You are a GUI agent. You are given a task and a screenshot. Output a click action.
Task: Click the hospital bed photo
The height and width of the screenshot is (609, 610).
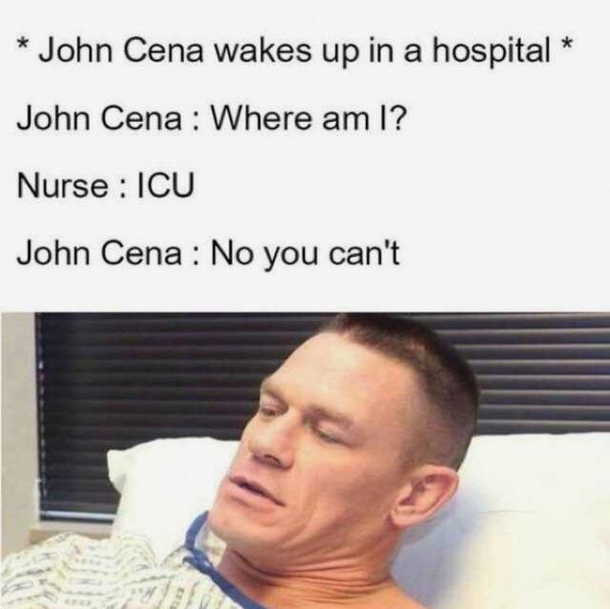[305, 460]
